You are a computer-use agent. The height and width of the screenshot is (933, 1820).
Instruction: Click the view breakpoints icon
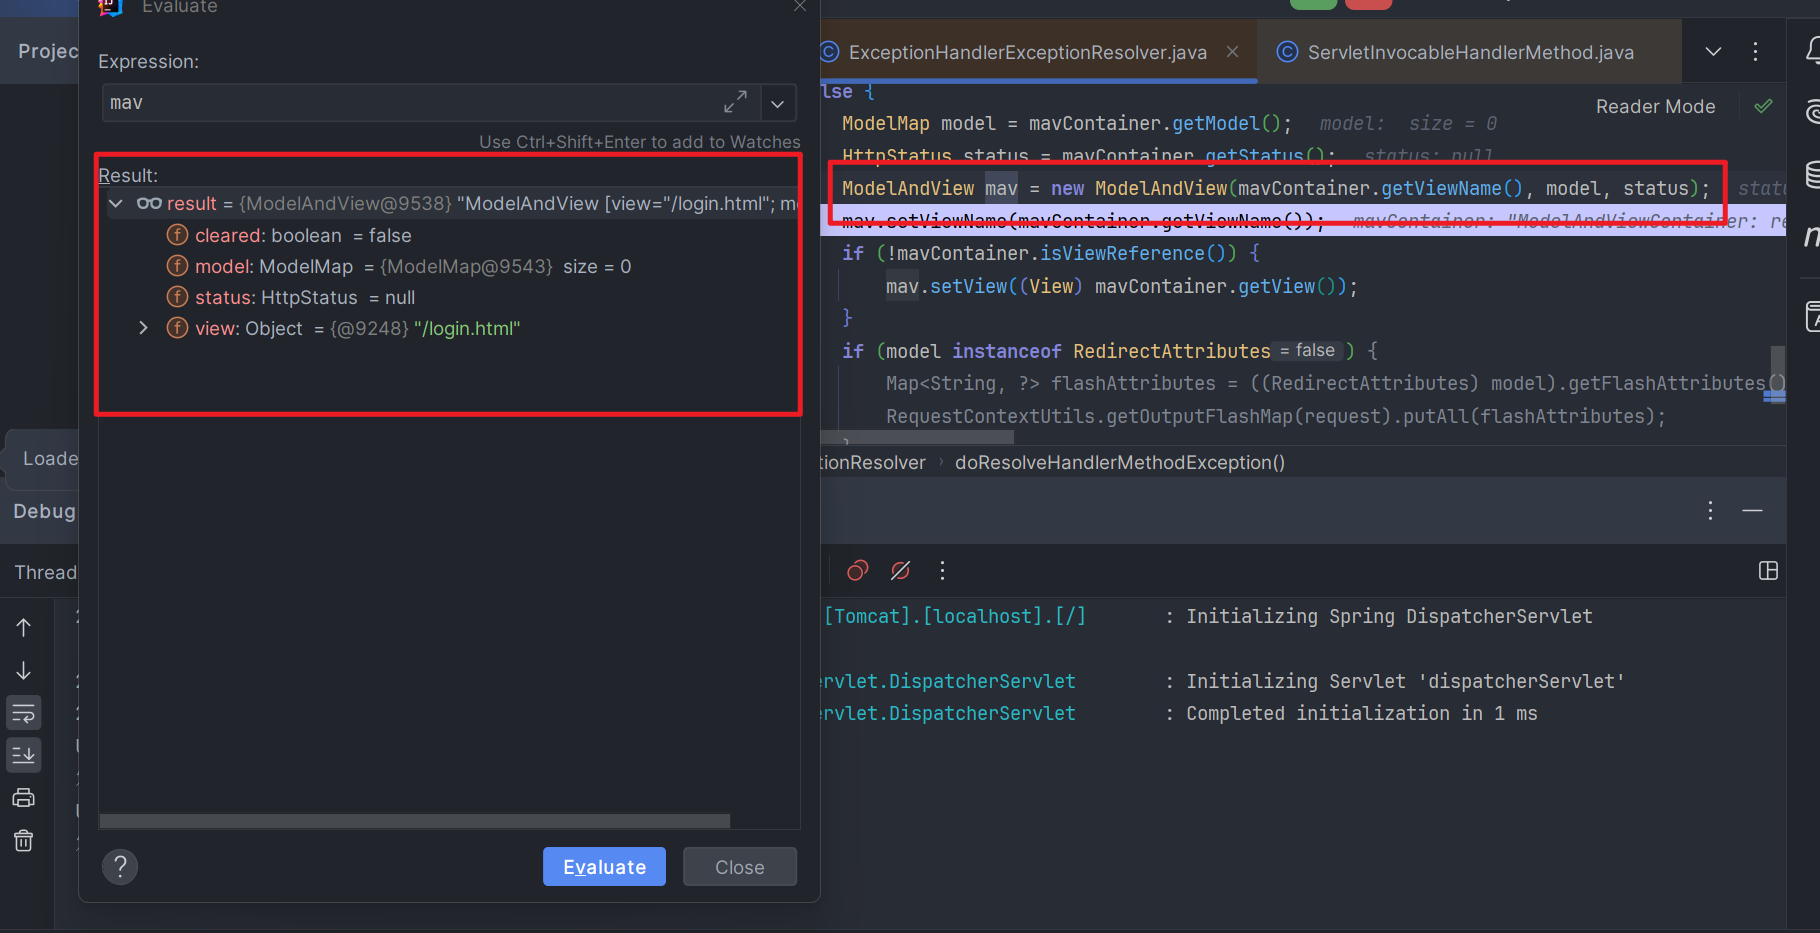(x=858, y=570)
